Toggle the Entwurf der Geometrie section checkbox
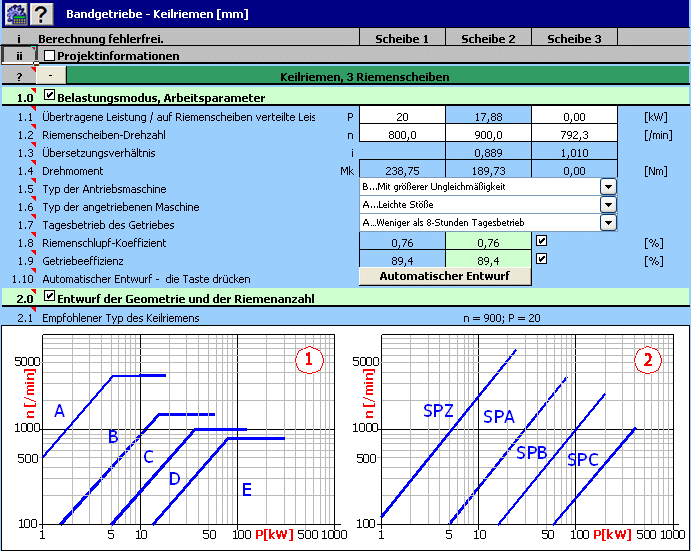This screenshot has width=691, height=551. 49,296
